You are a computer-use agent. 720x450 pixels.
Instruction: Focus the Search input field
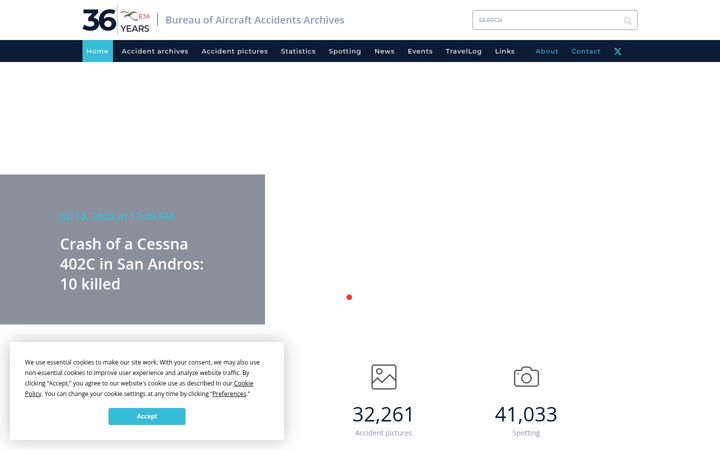click(x=555, y=20)
